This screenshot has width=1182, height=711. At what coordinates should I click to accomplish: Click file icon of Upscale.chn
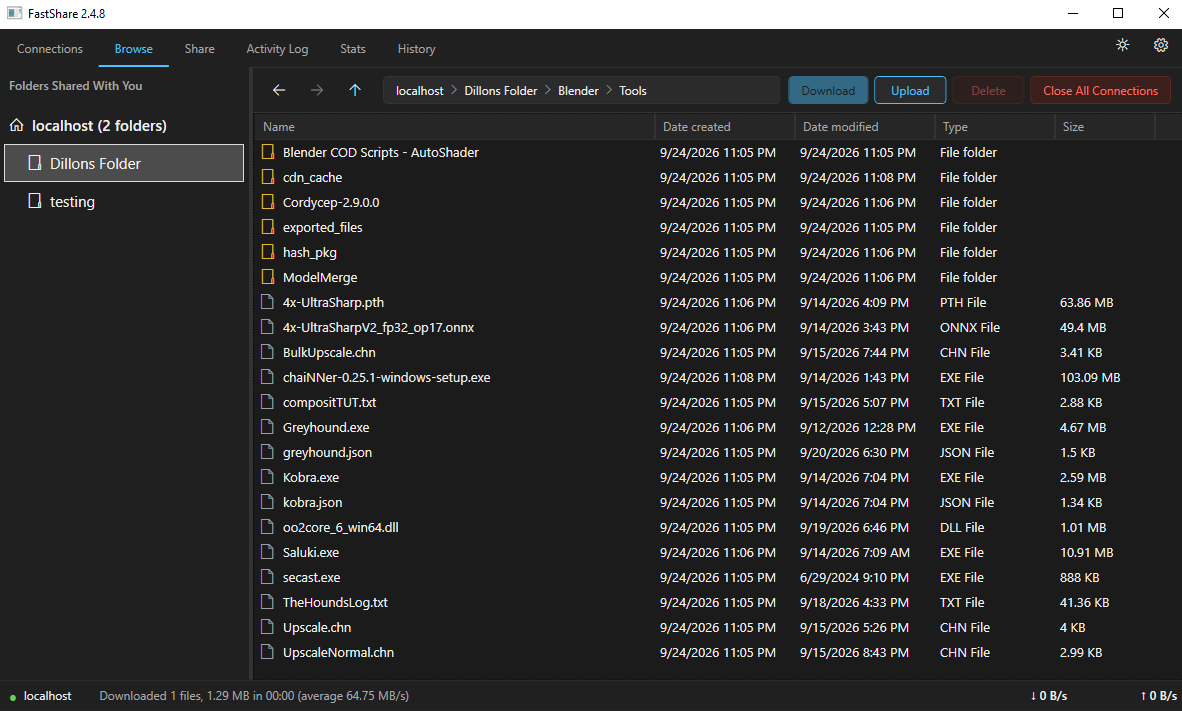pyautogui.click(x=267, y=627)
